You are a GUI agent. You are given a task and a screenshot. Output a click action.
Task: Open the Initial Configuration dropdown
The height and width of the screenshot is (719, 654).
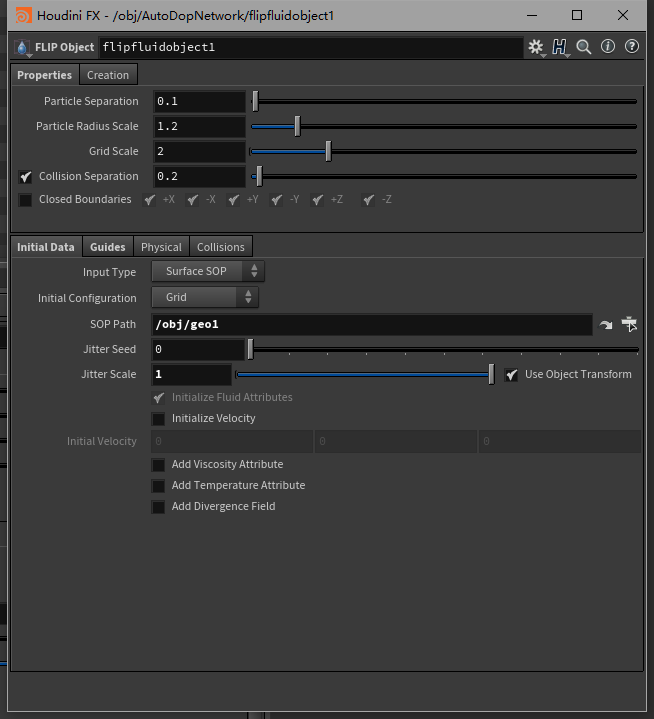[205, 297]
